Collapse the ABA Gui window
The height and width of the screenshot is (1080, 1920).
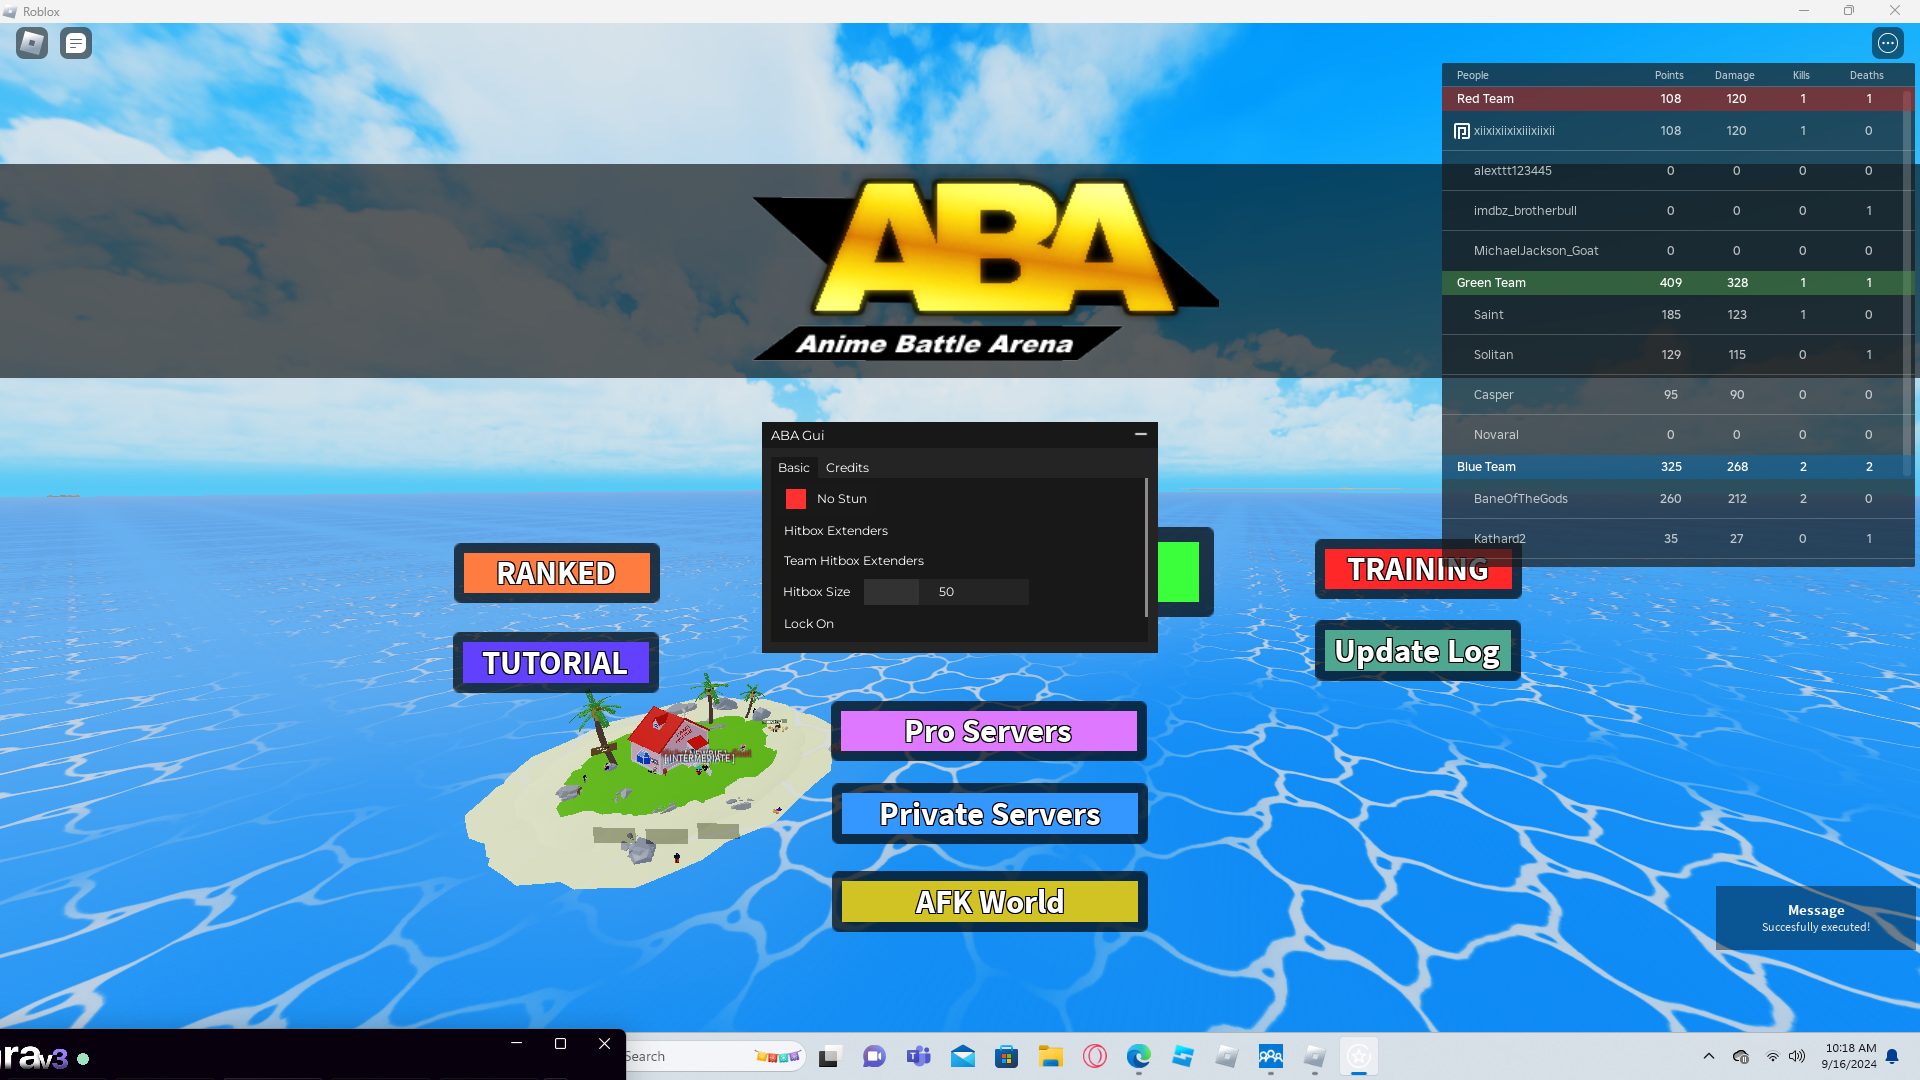click(1140, 435)
